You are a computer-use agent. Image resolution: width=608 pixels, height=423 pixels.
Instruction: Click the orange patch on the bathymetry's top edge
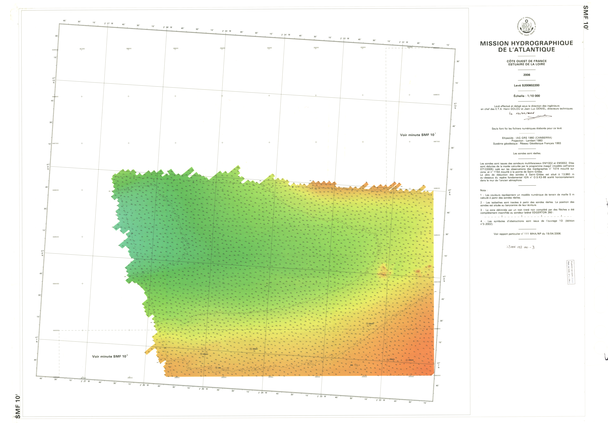pos(322,185)
